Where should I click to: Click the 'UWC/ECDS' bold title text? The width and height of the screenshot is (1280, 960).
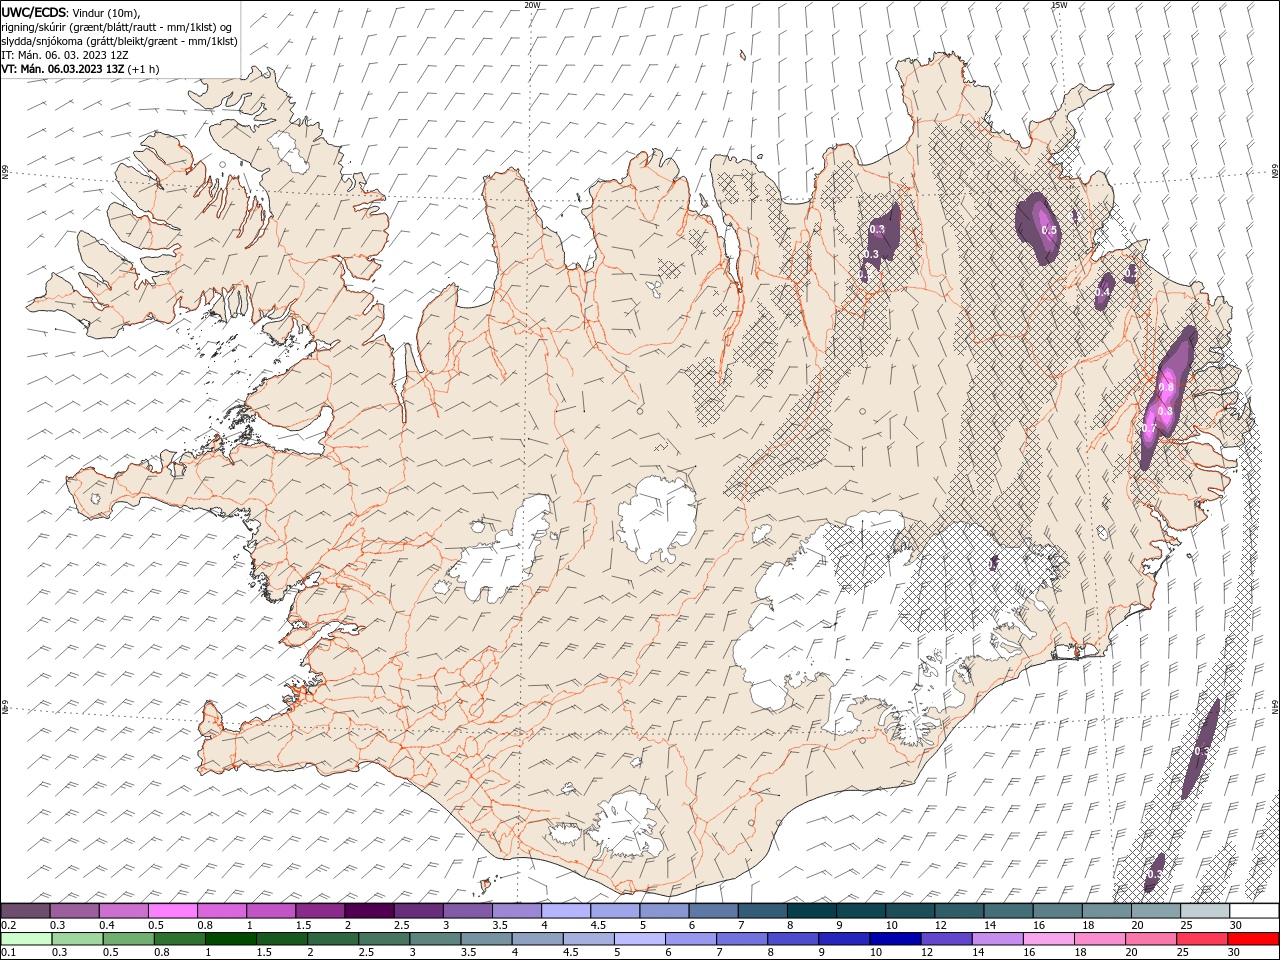point(34,12)
